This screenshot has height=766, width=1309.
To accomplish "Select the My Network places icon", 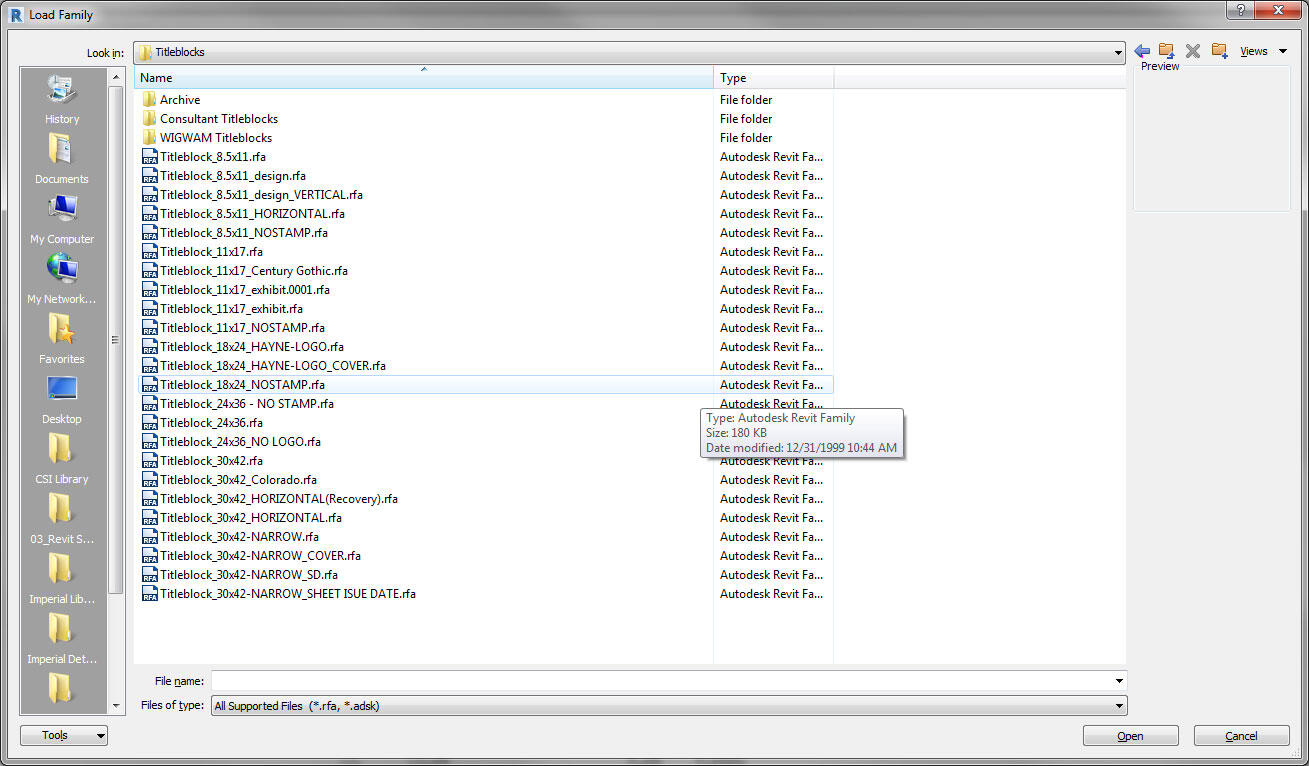I will pos(62,280).
